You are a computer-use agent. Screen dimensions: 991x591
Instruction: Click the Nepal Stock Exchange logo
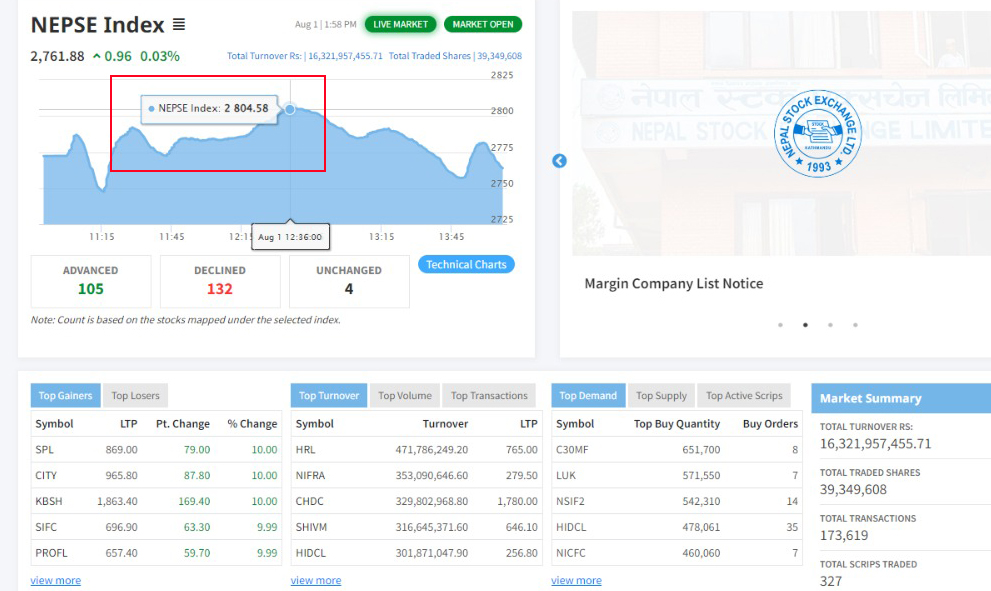(x=817, y=134)
